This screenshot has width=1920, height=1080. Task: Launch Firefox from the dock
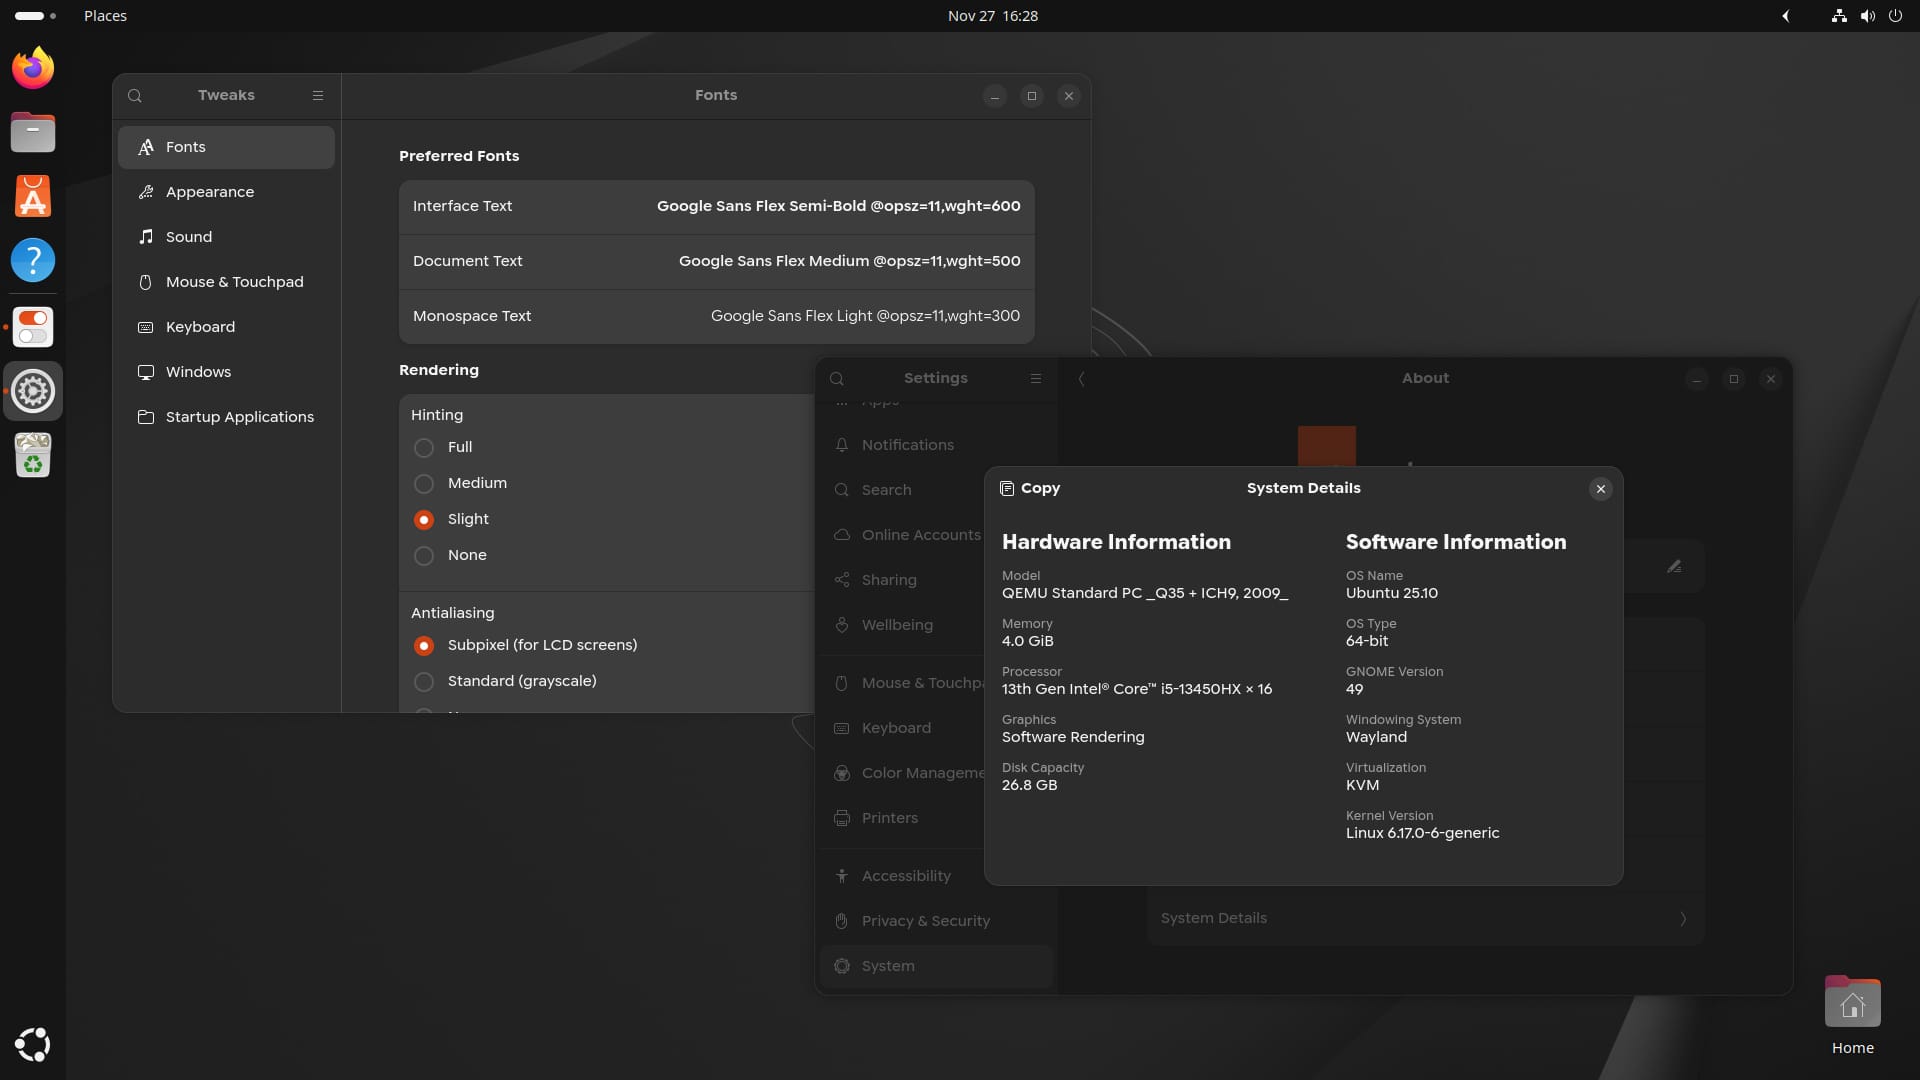tap(32, 67)
